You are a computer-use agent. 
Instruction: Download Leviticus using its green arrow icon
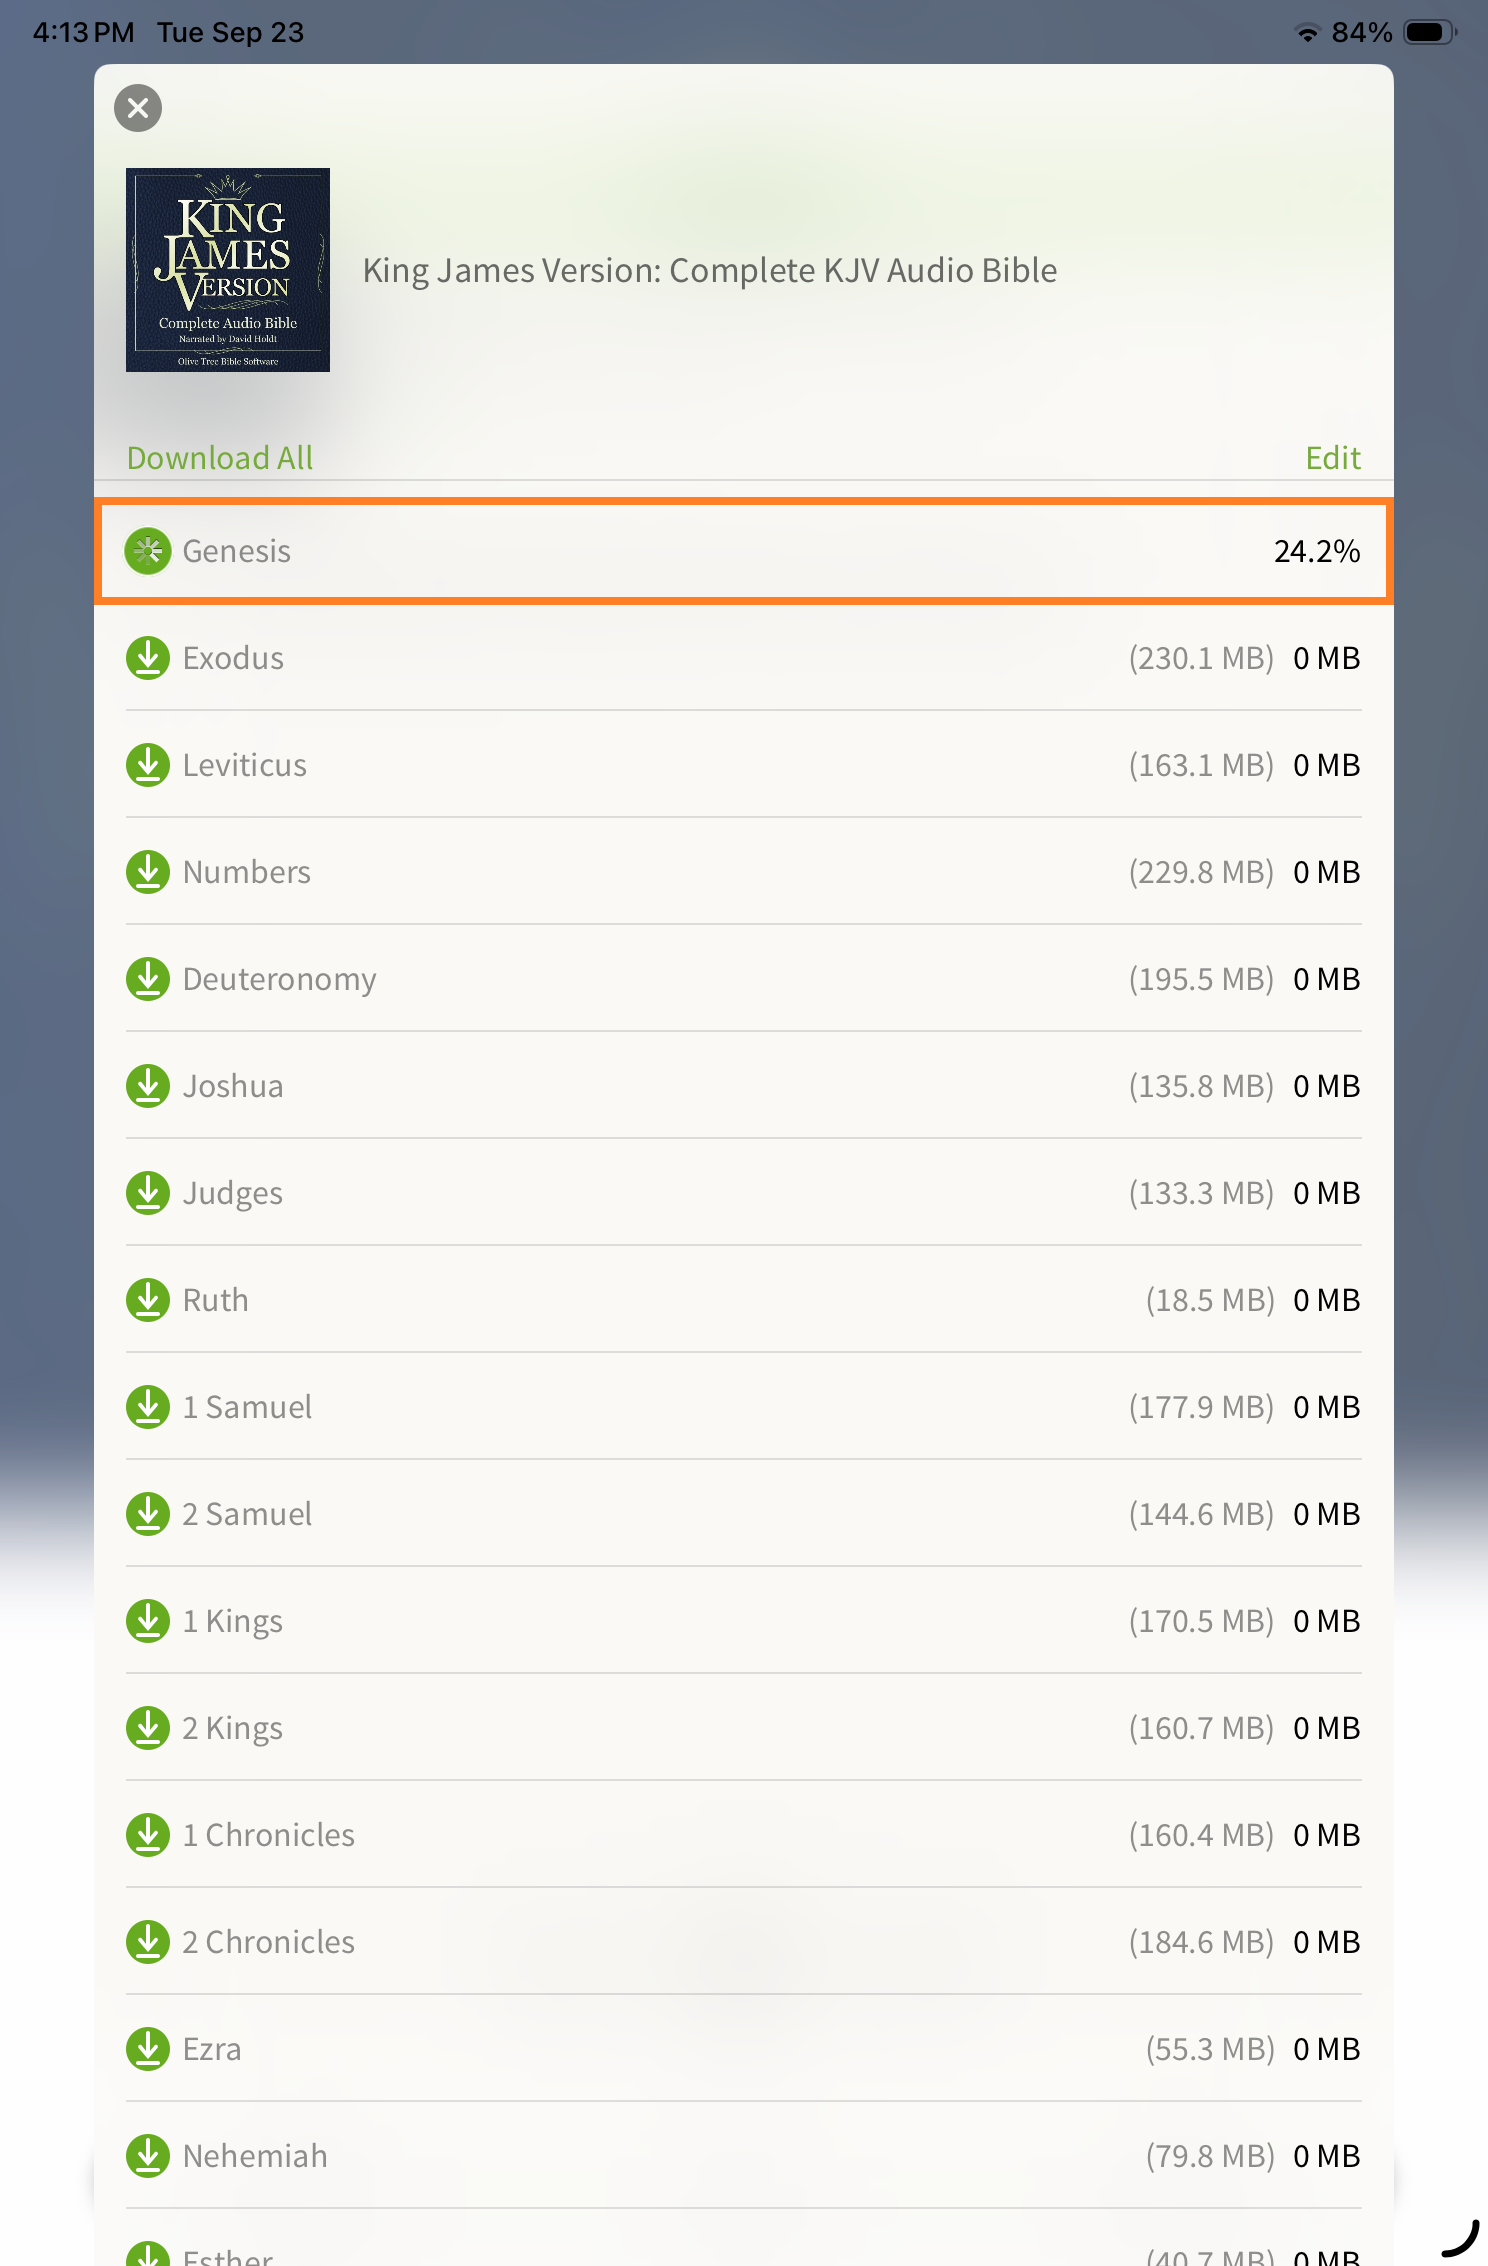pyautogui.click(x=148, y=765)
